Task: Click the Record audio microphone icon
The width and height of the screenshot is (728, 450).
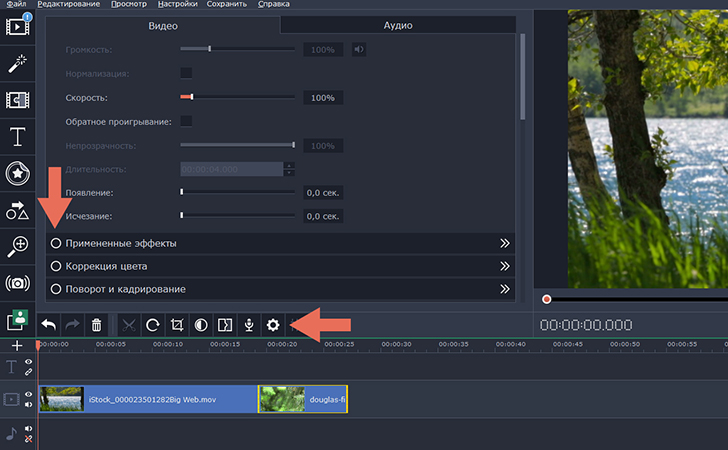Action: [x=248, y=324]
